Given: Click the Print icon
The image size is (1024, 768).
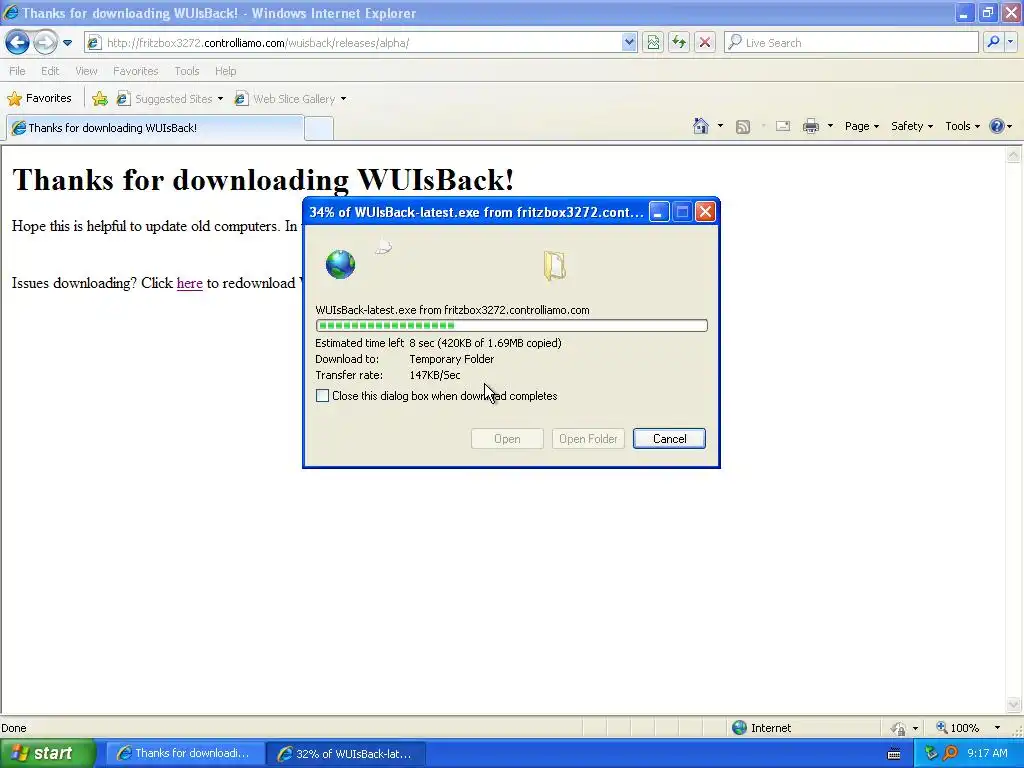Looking at the screenshot, I should coord(810,126).
